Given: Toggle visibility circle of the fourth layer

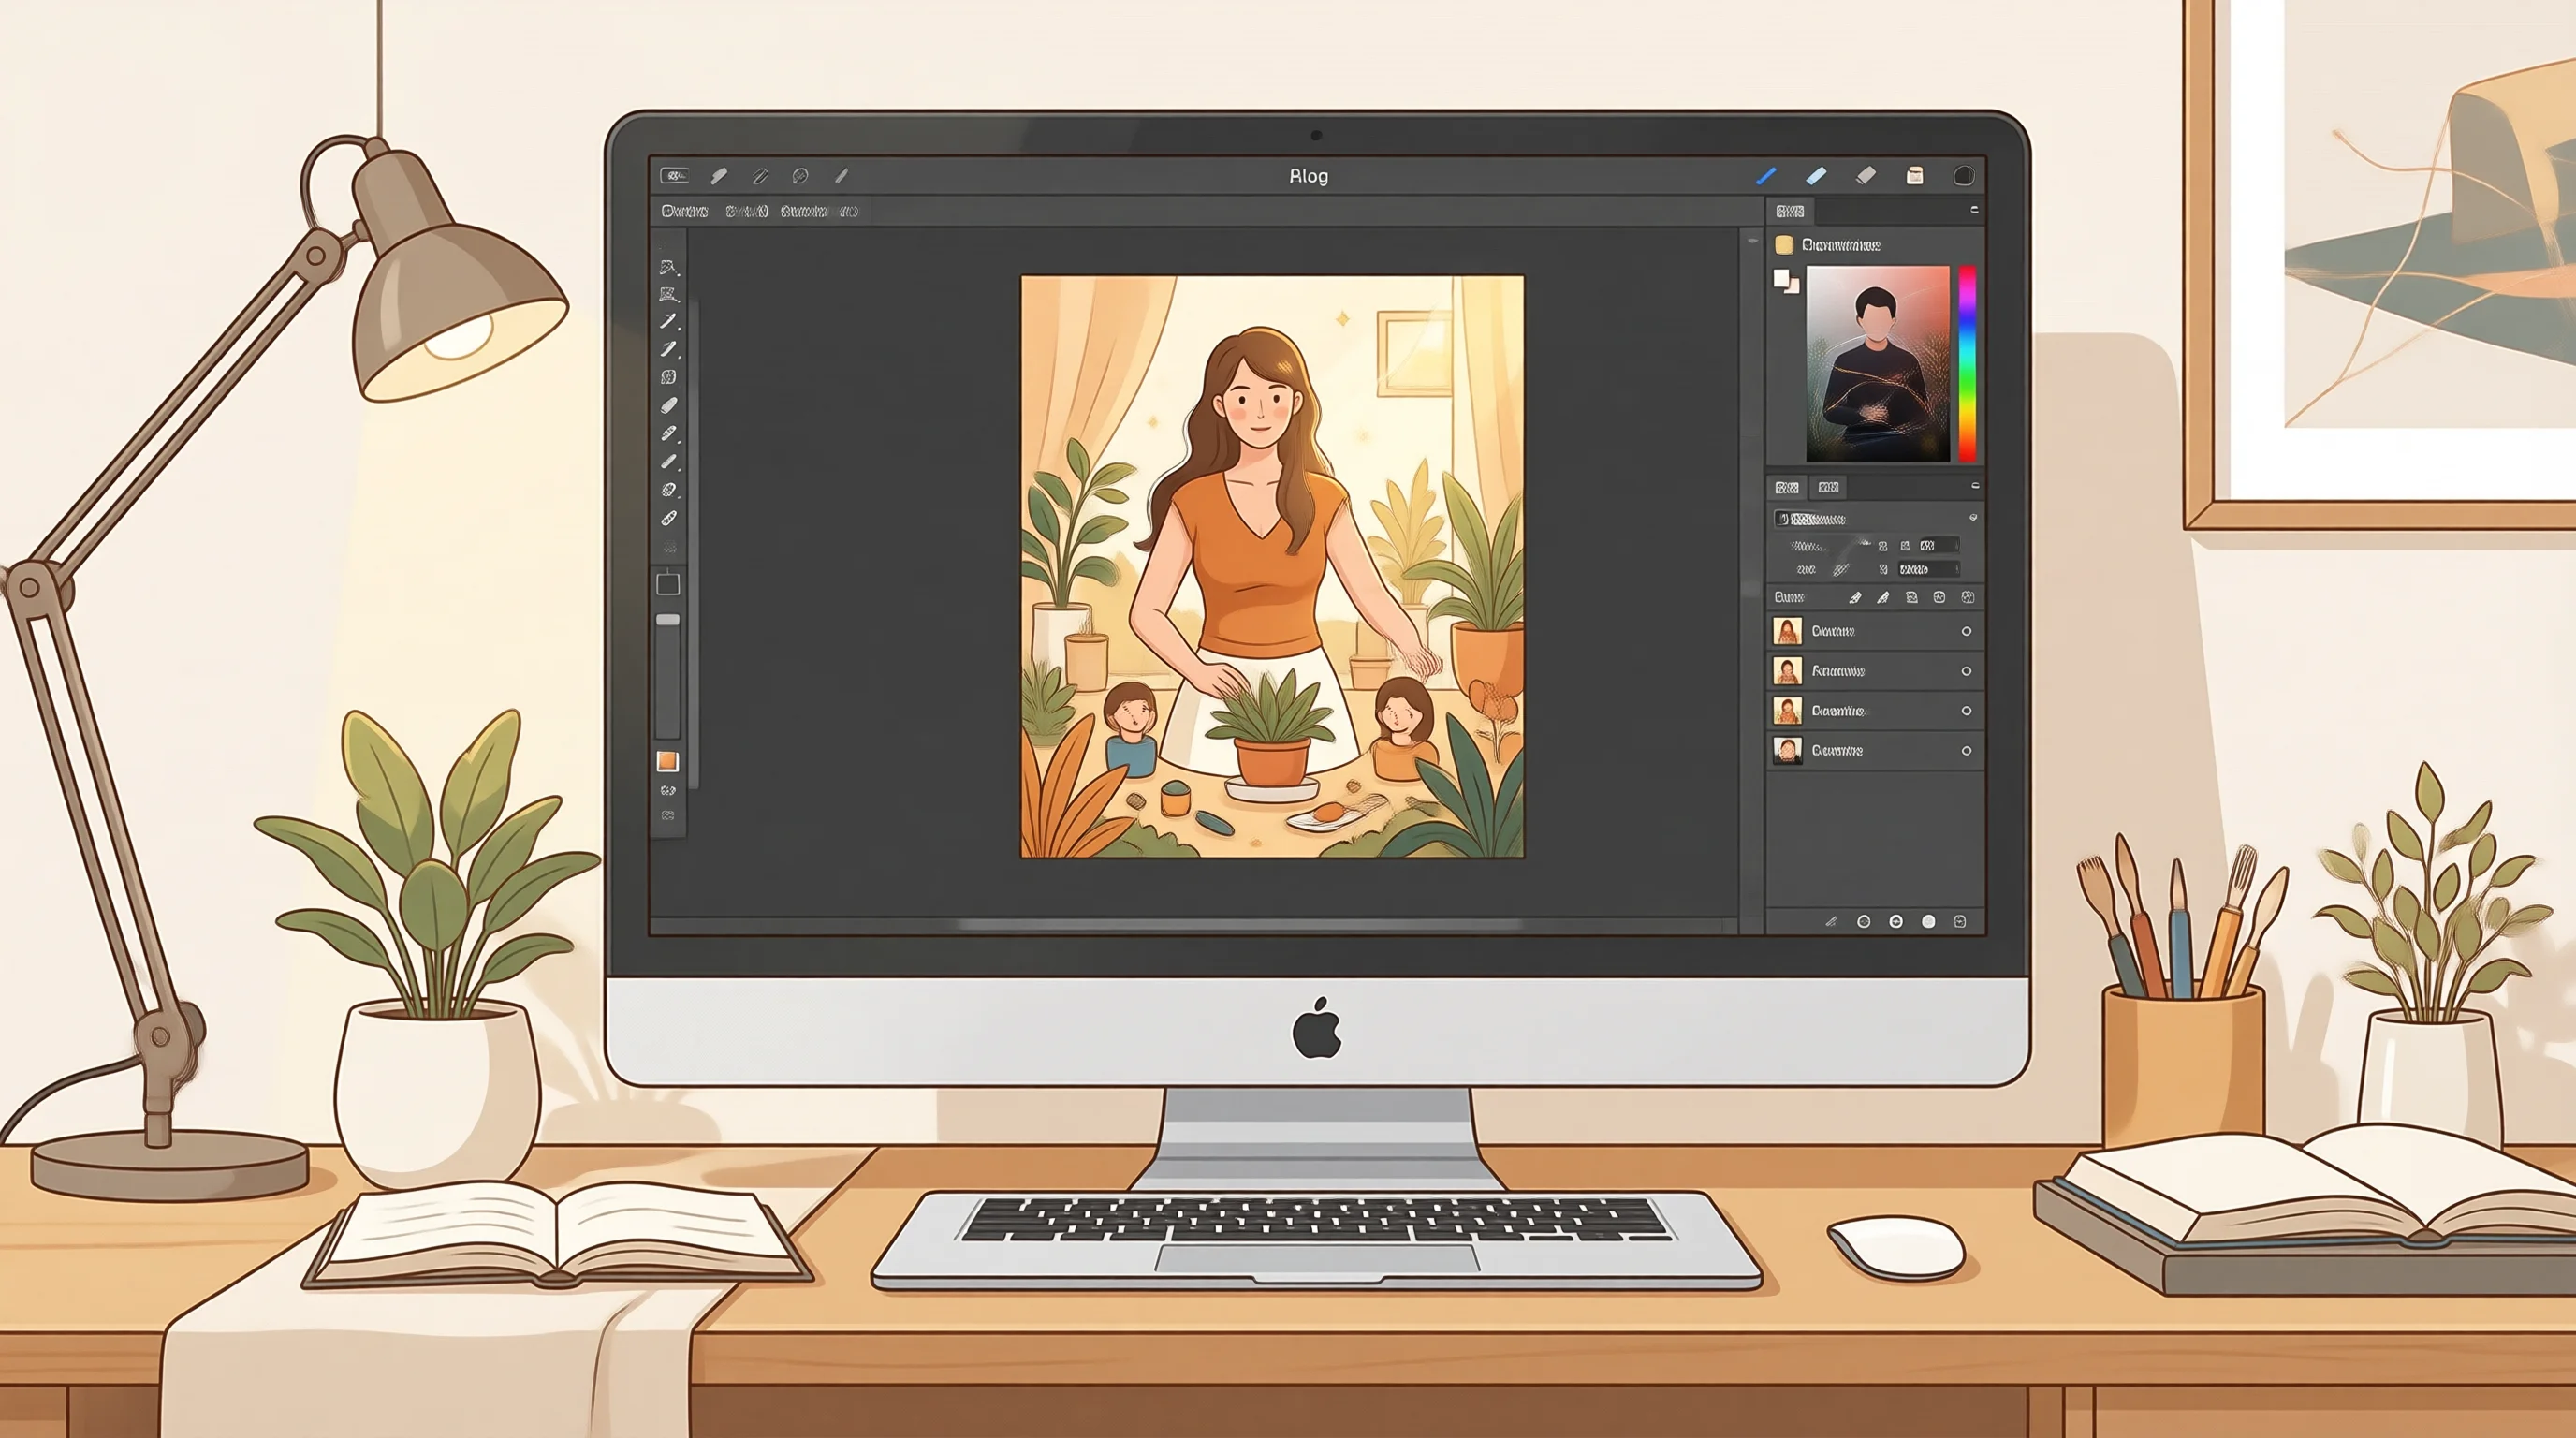Looking at the screenshot, I should pyautogui.click(x=1966, y=750).
